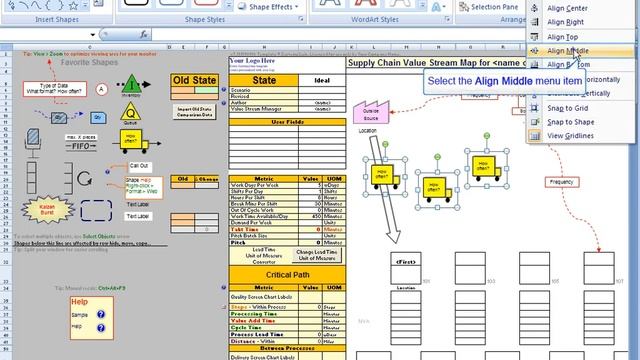Open the Text Effects dropdown
The image size is (640, 360).
439,7
